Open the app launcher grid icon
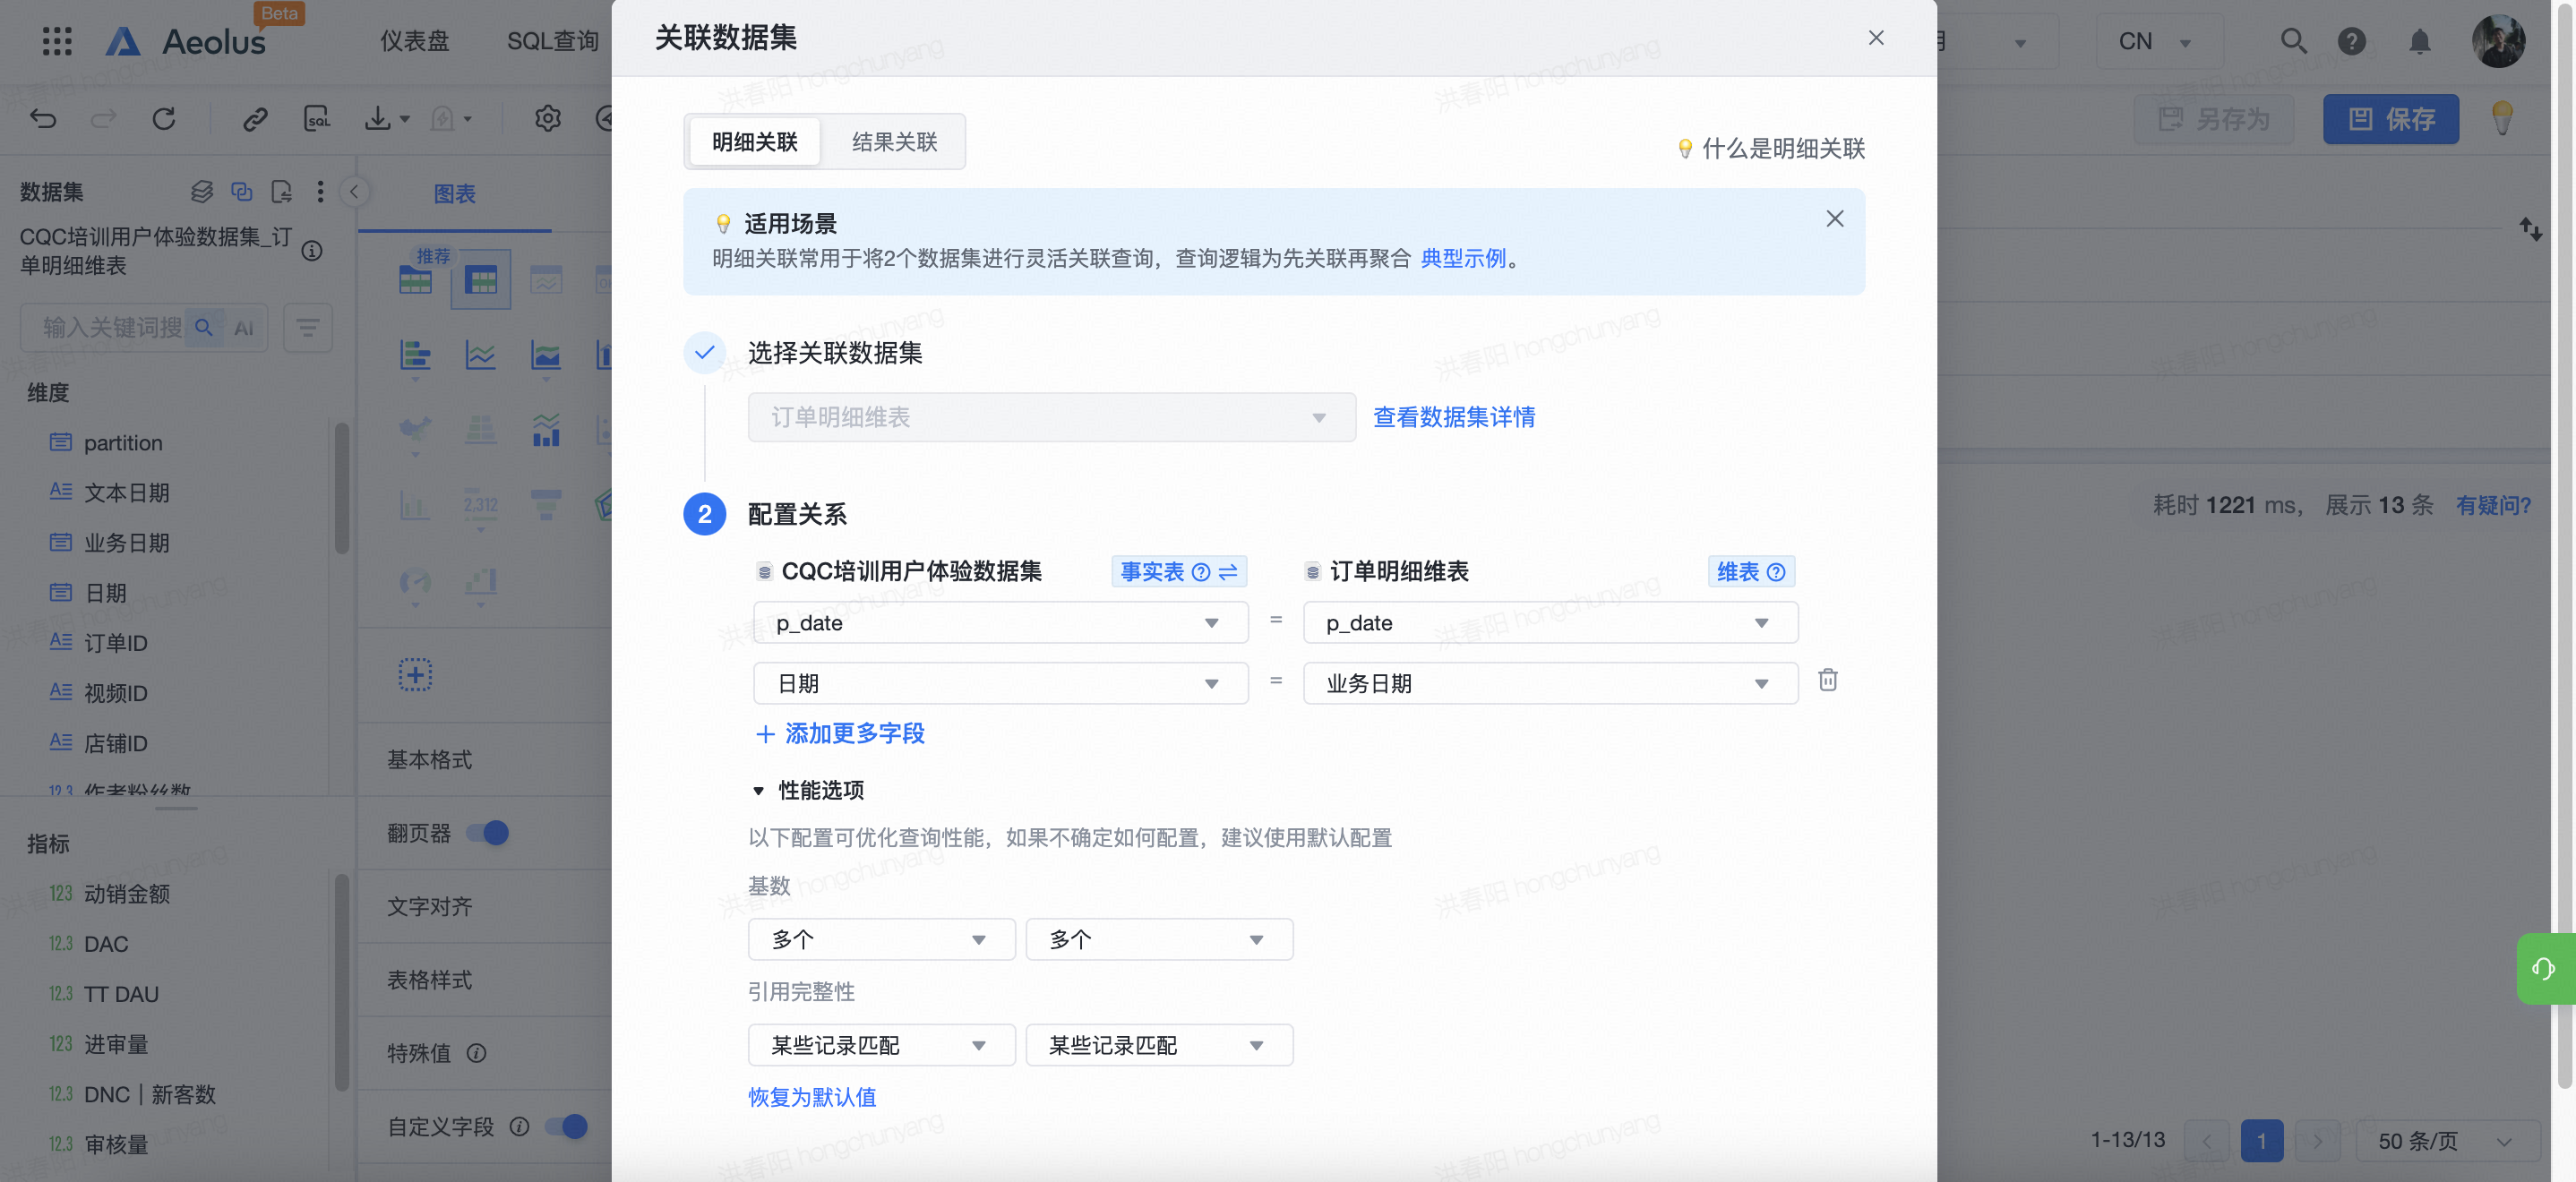The height and width of the screenshot is (1182, 2576). point(57,41)
